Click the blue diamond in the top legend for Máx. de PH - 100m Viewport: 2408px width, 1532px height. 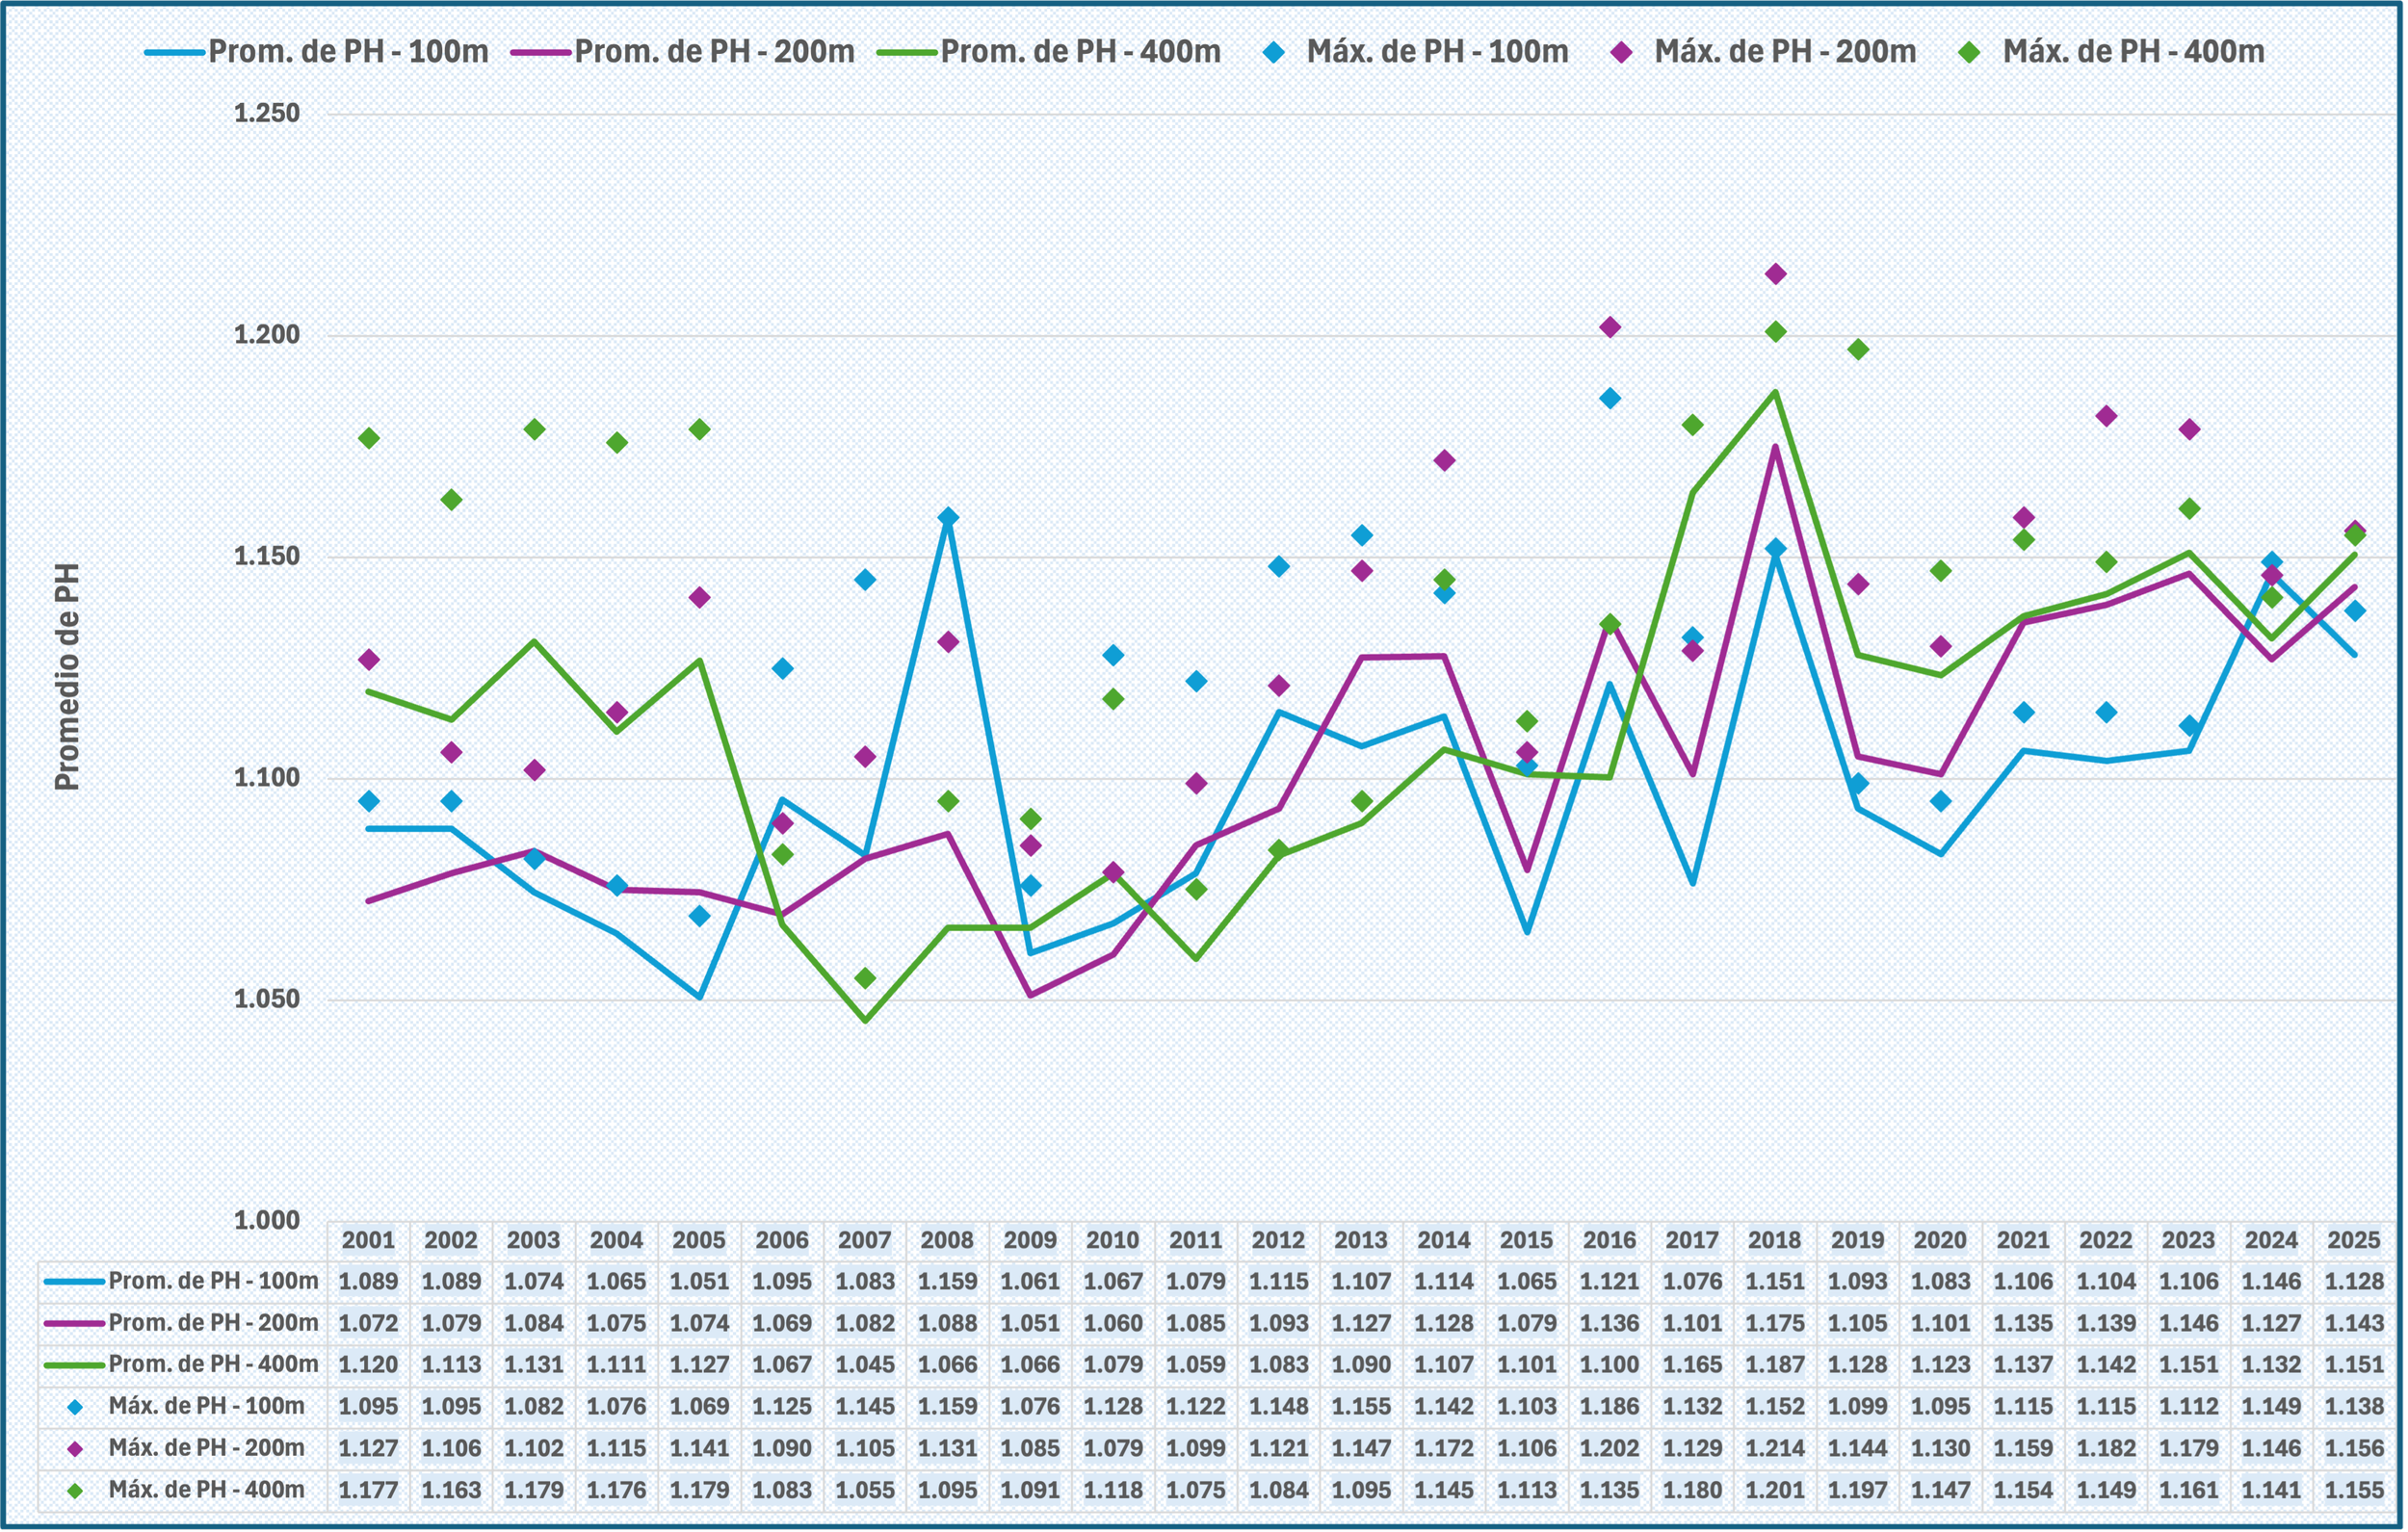click(1273, 52)
